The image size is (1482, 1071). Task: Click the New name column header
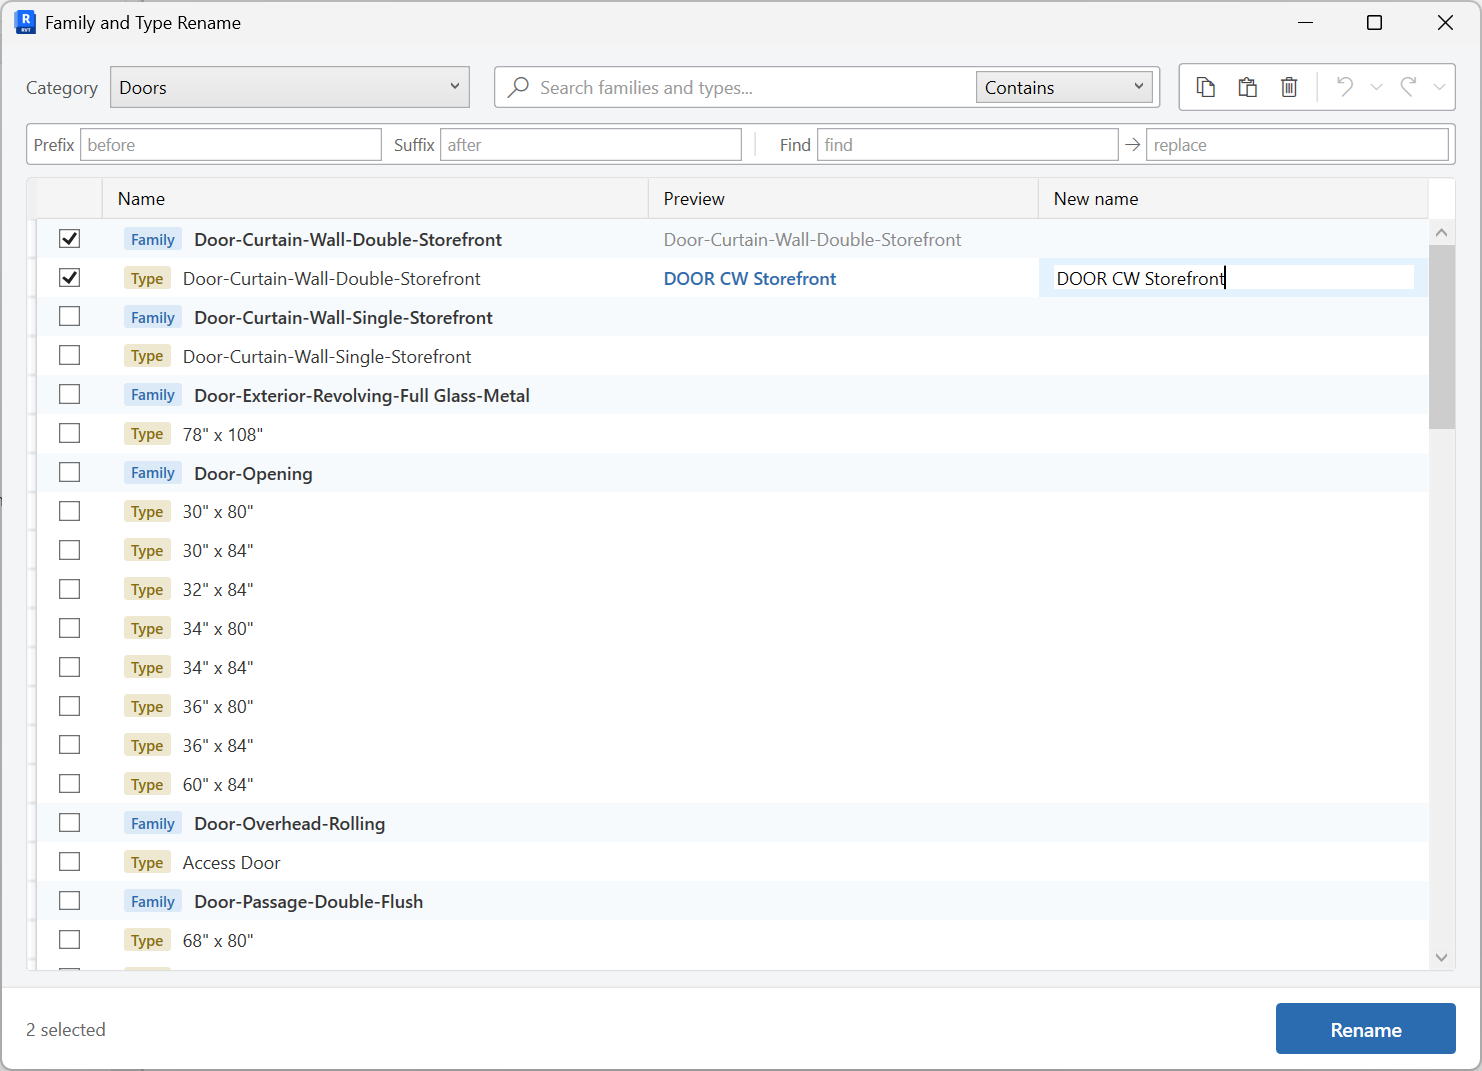click(x=1233, y=198)
